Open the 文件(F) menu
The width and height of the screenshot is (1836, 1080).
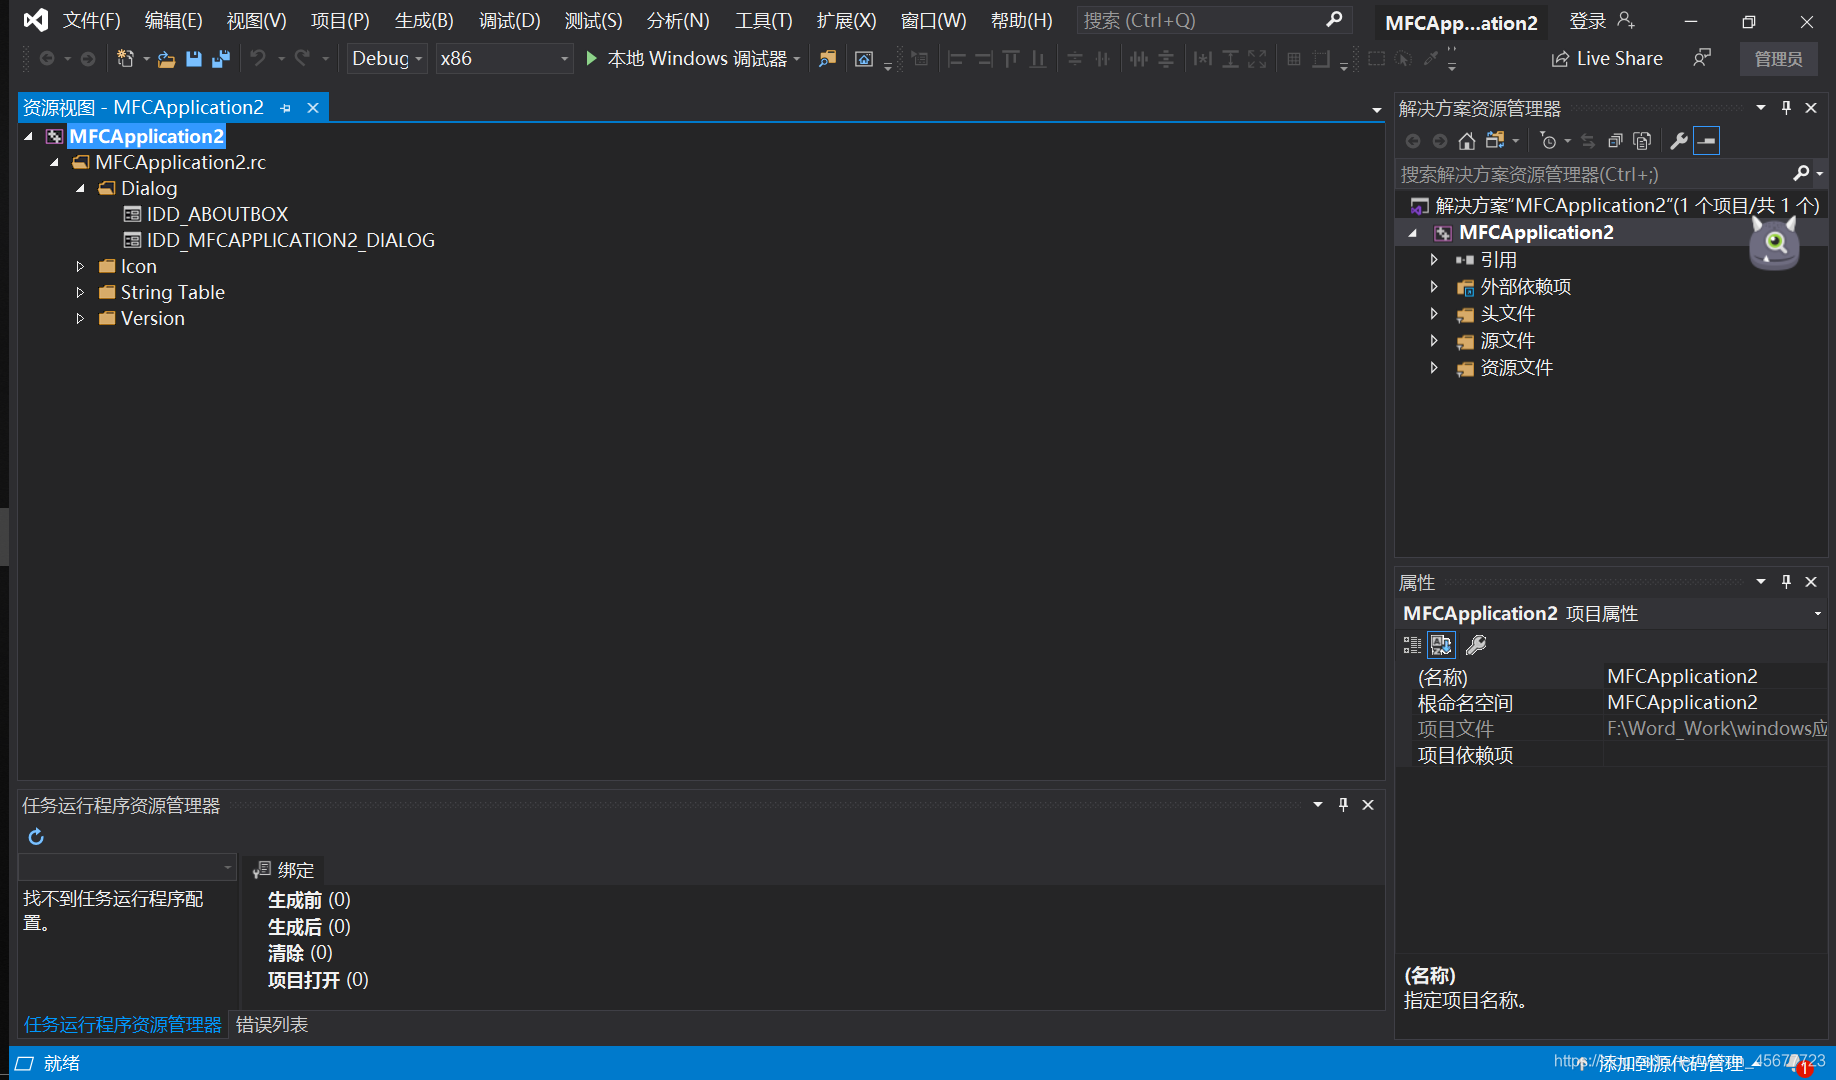92,20
